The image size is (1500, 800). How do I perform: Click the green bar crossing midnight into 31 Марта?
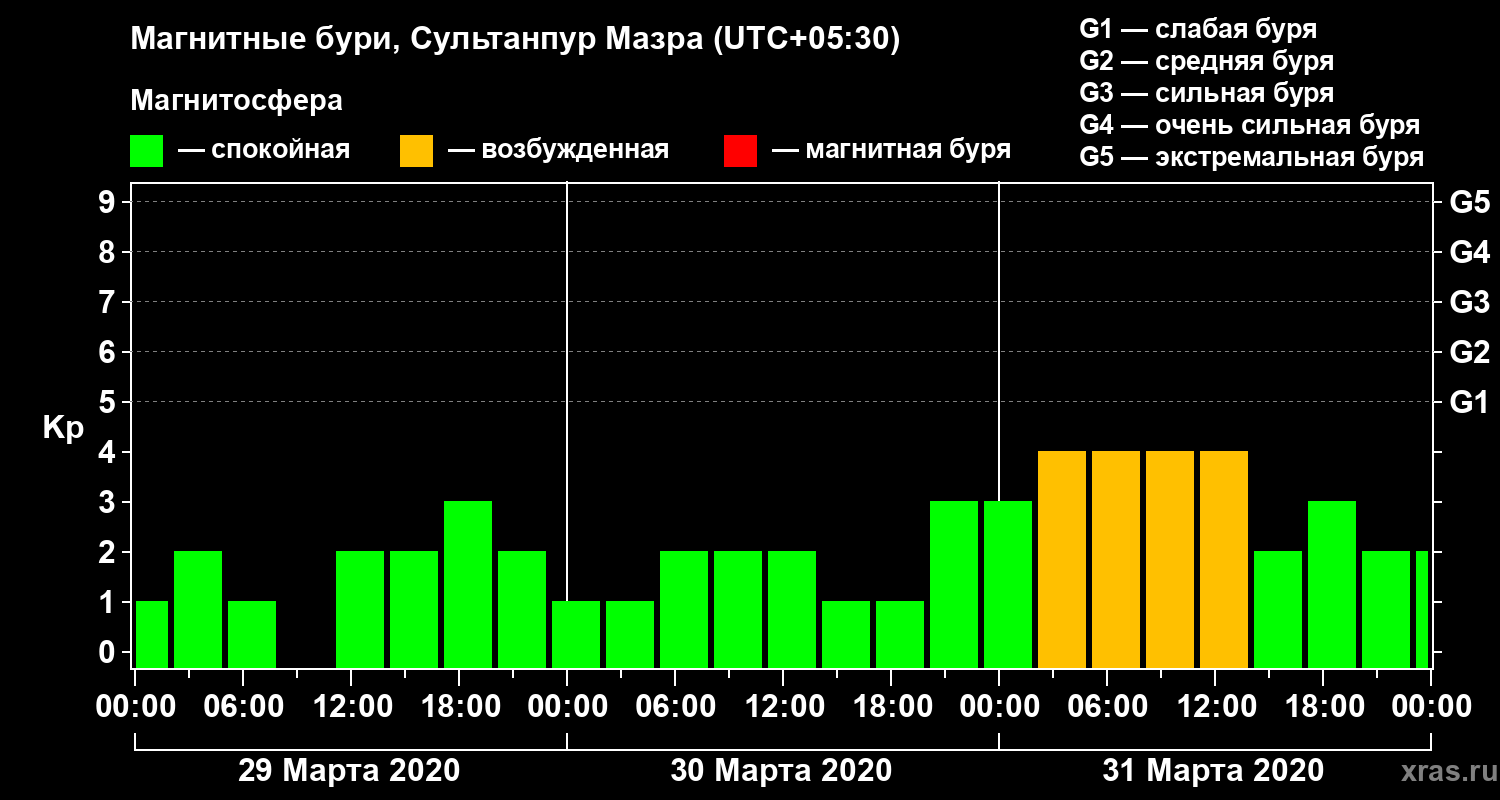[1008, 584]
